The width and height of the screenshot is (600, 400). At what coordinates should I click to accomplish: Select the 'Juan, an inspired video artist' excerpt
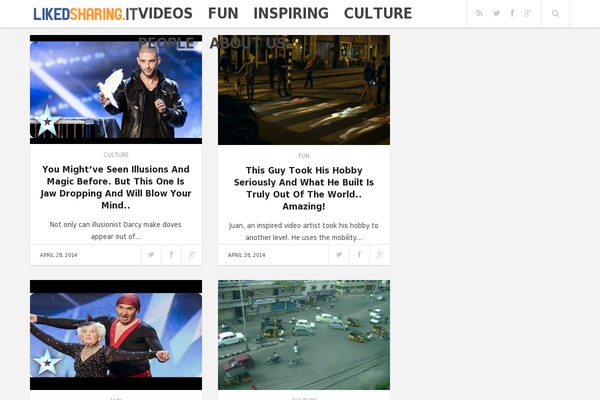click(304, 232)
